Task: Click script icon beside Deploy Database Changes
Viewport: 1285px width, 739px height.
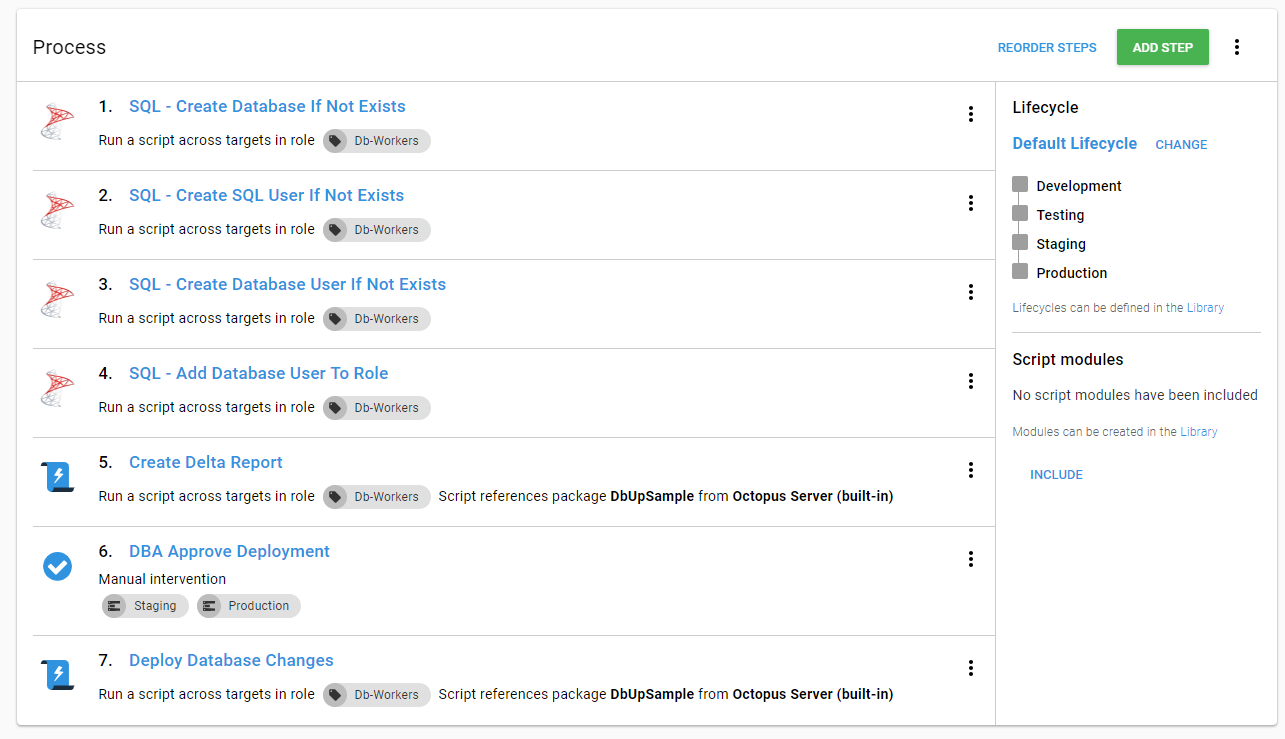Action: [x=58, y=675]
